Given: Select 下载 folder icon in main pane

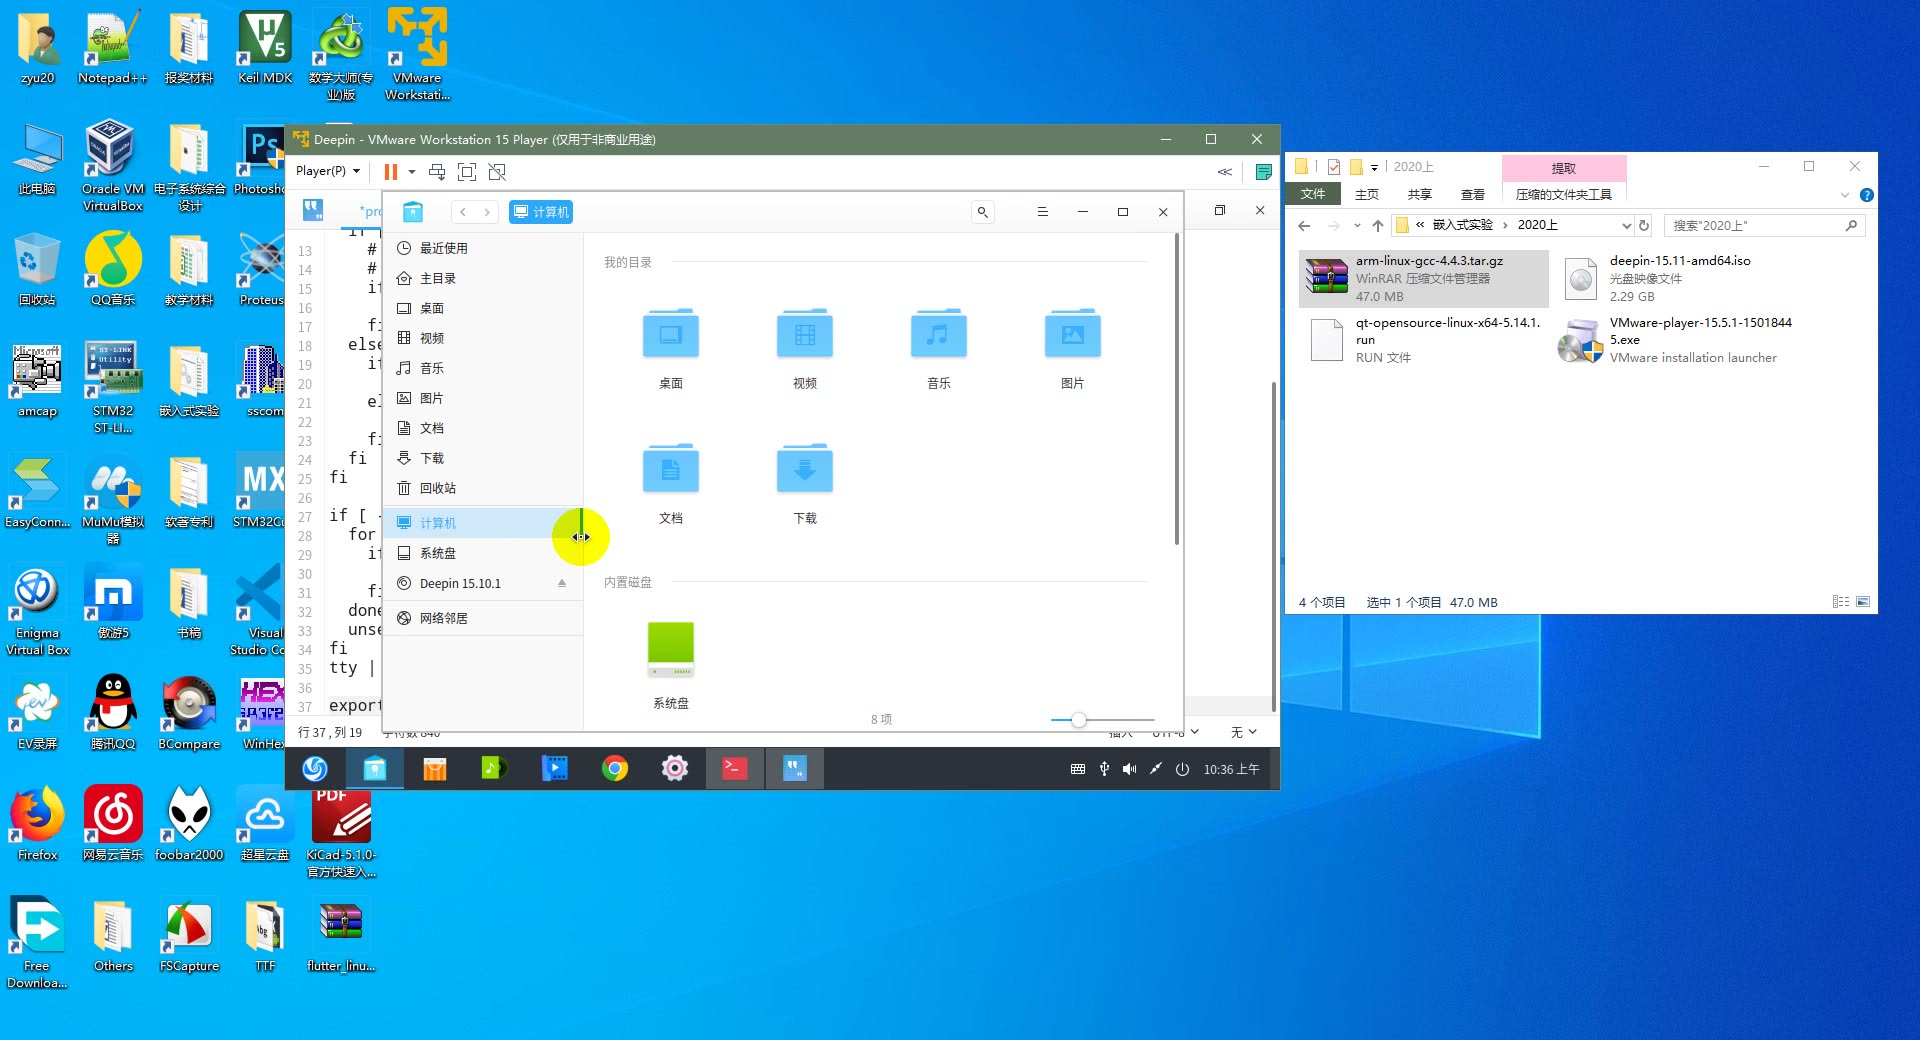Looking at the screenshot, I should pos(805,468).
